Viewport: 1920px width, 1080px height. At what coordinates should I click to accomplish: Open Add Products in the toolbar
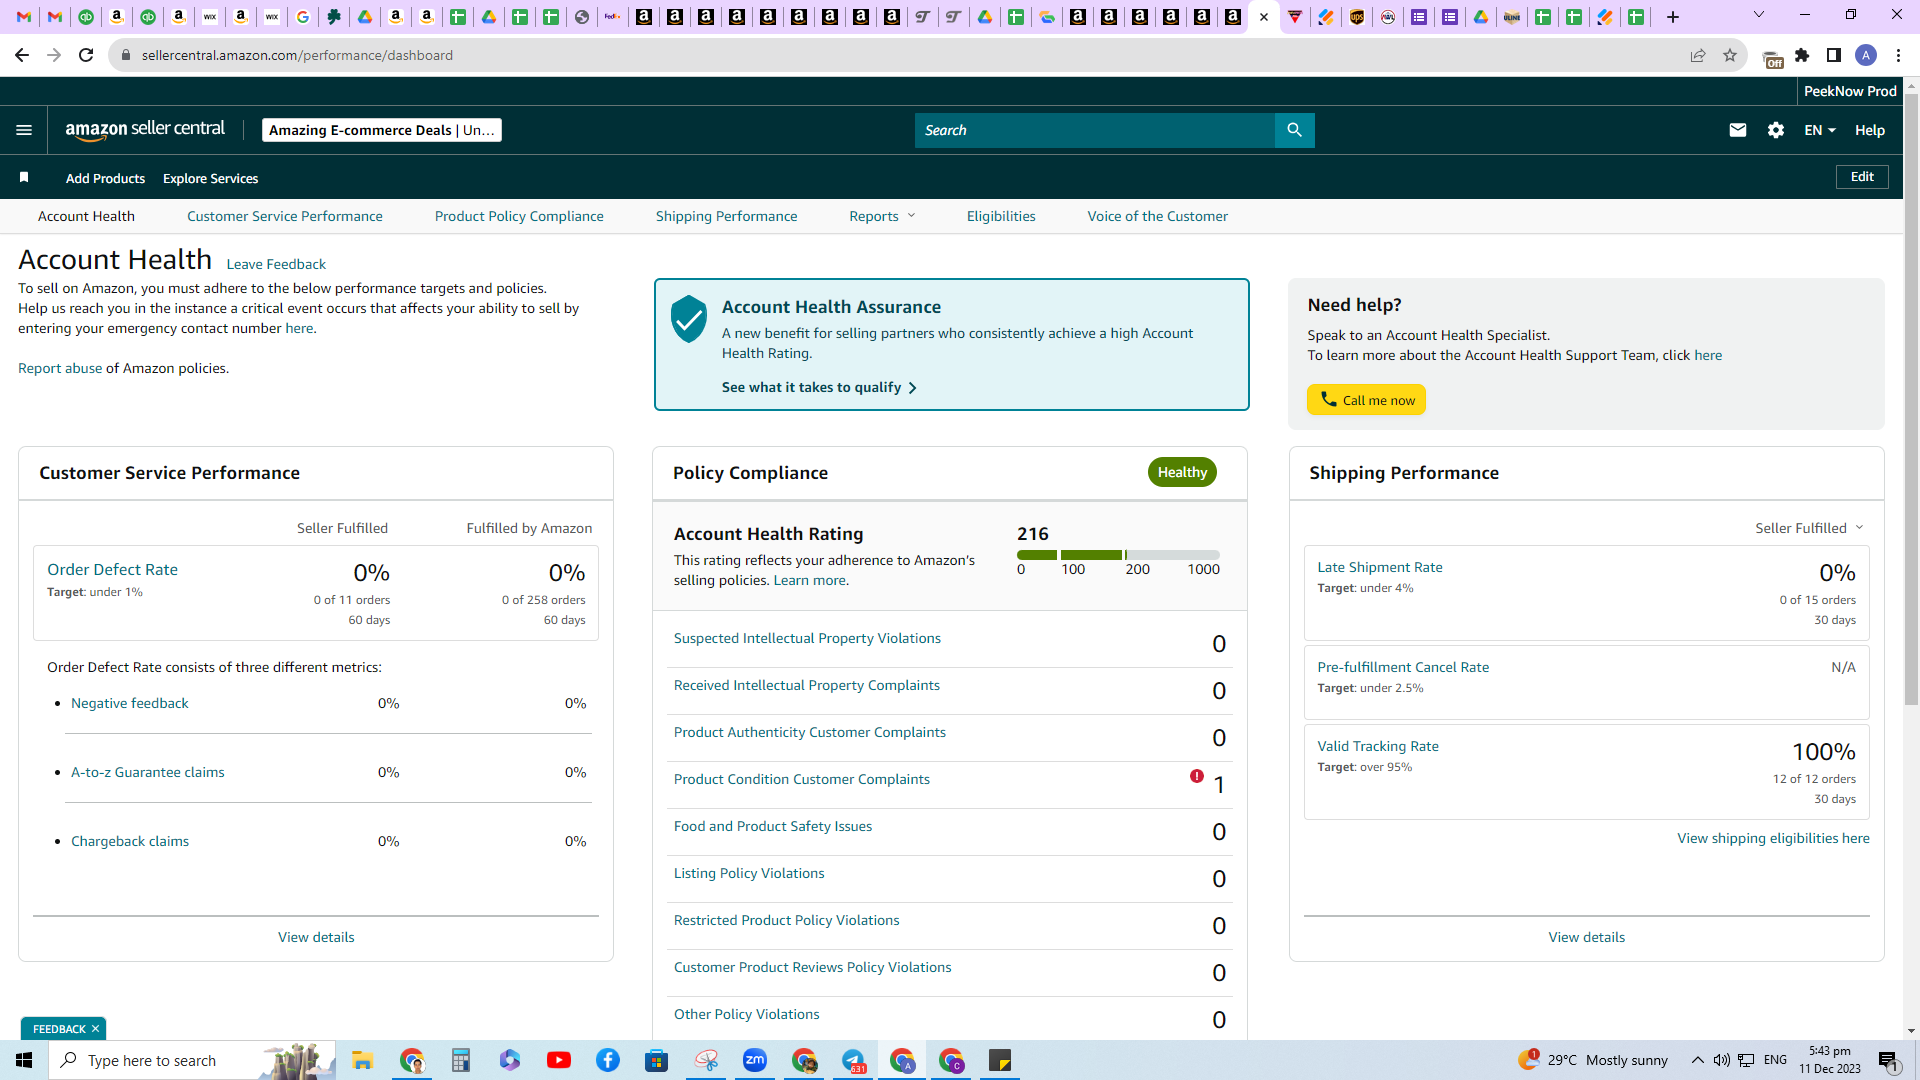tap(105, 178)
